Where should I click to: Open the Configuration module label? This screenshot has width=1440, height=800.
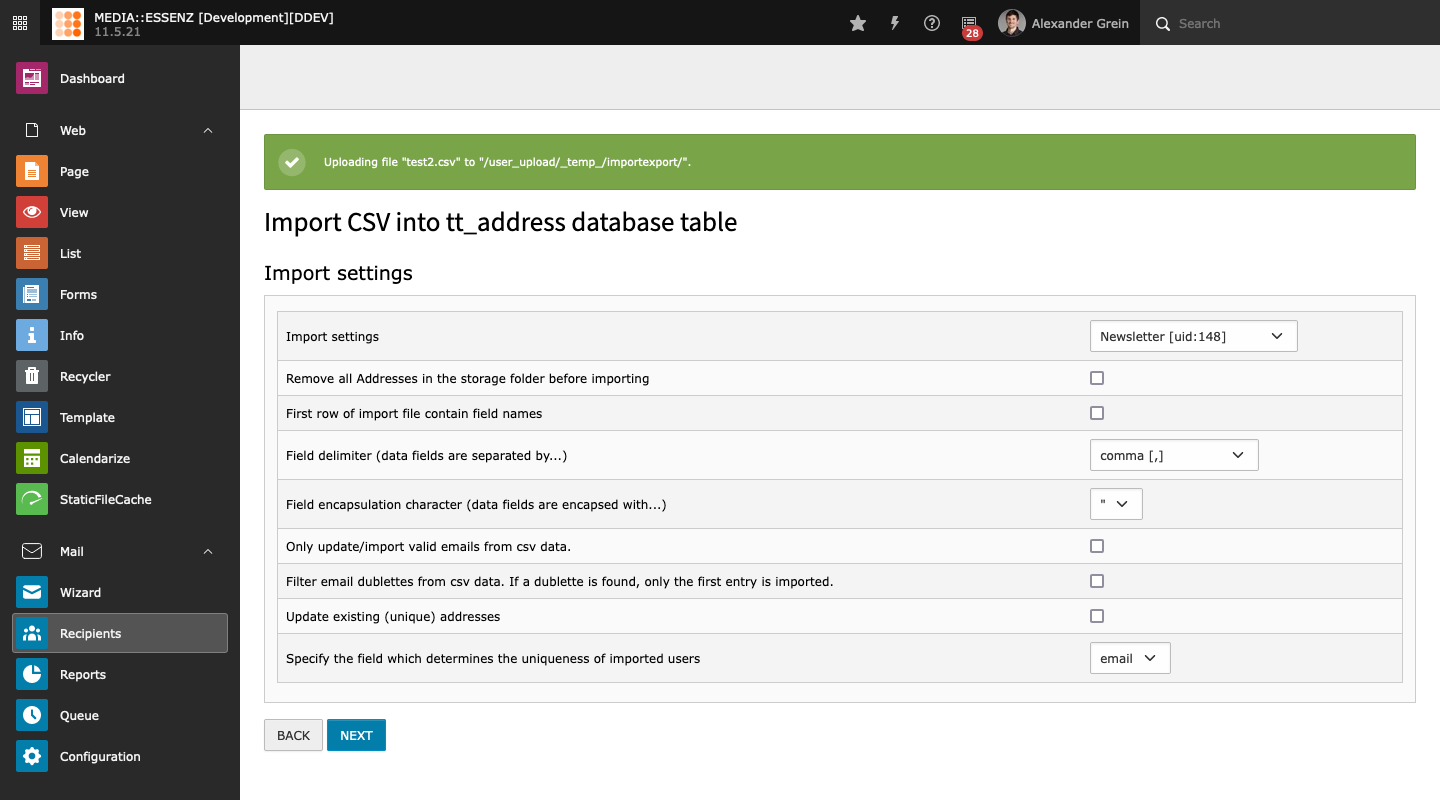(100, 756)
